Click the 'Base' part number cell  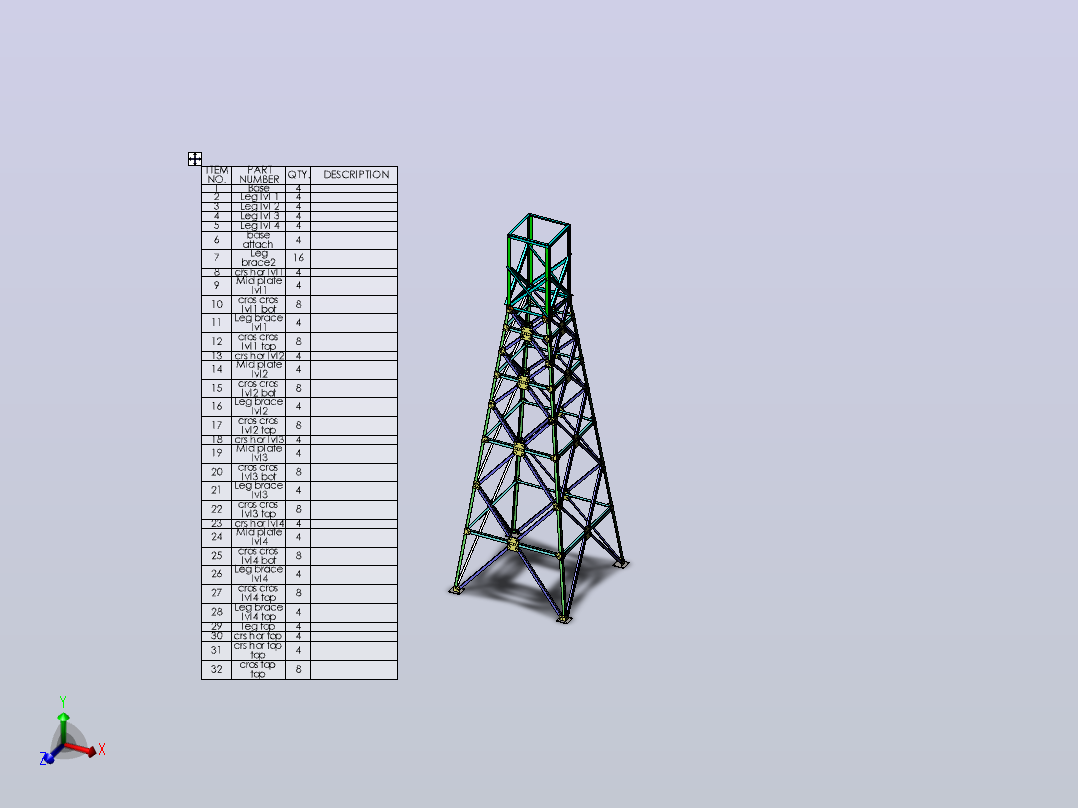[258, 188]
